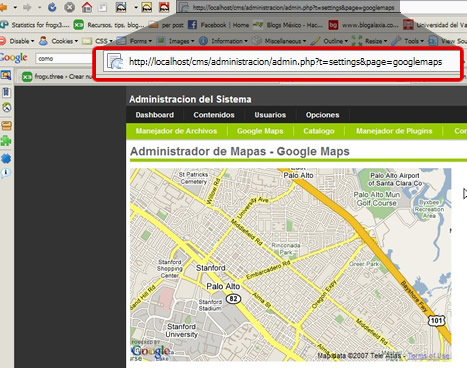Image resolution: width=467 pixels, height=368 pixels.
Task: Click the red Disable circle icon
Action: (x=3, y=41)
